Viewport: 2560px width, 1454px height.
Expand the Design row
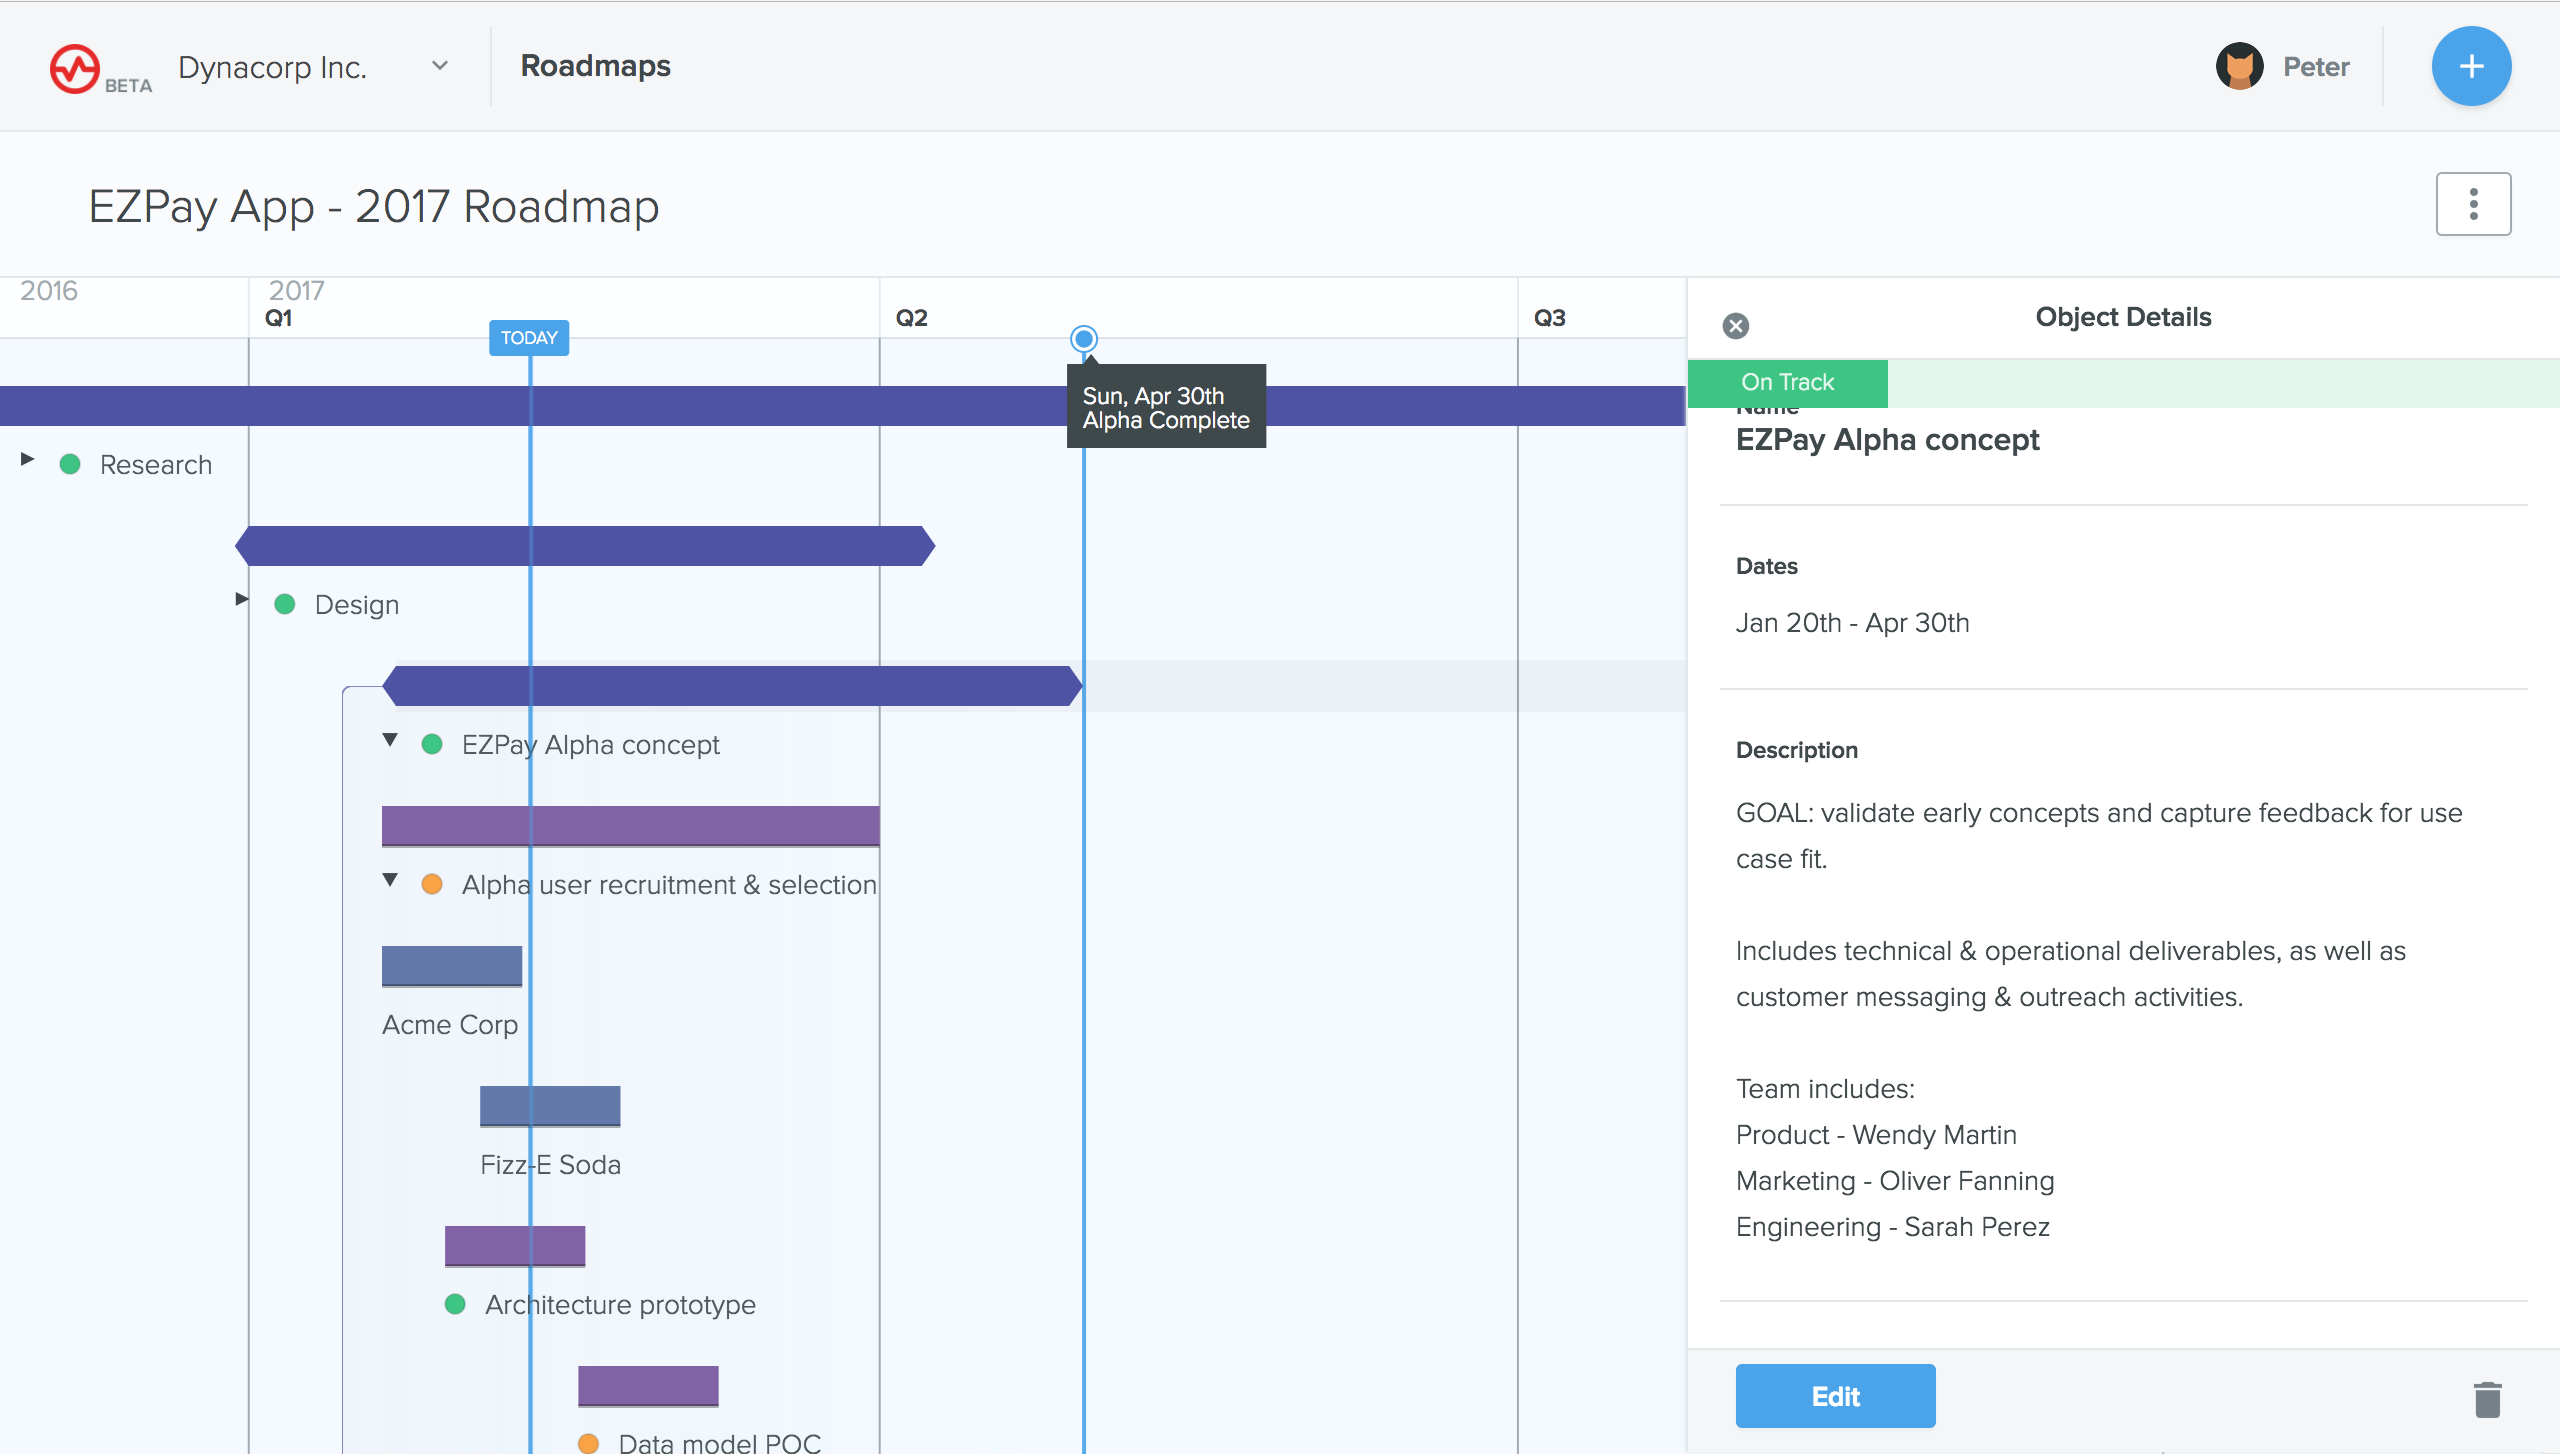click(241, 599)
